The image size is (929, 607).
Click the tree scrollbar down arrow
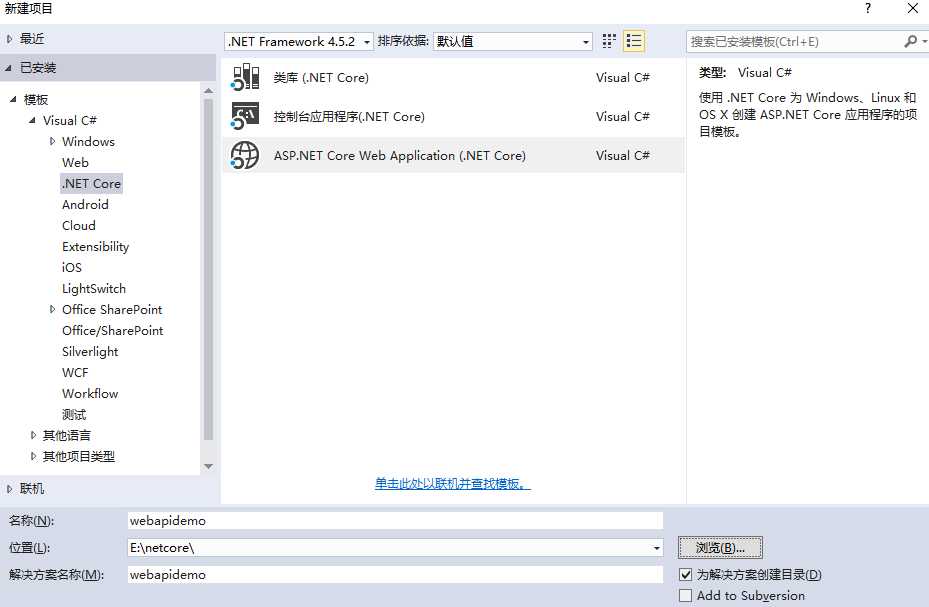pos(209,467)
